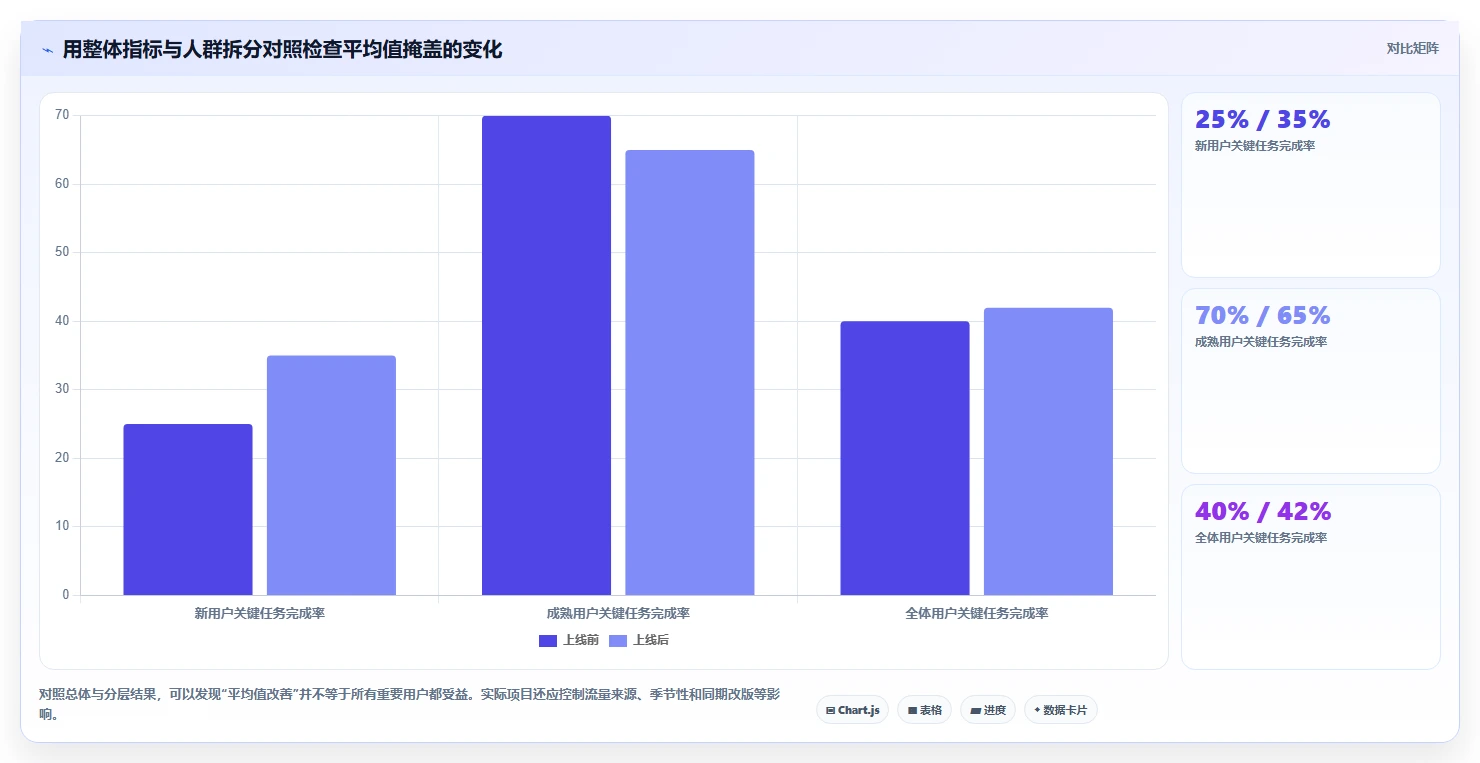1480x763 pixels.
Task: Toggle the 上线前 legend color box
Action: 548,640
